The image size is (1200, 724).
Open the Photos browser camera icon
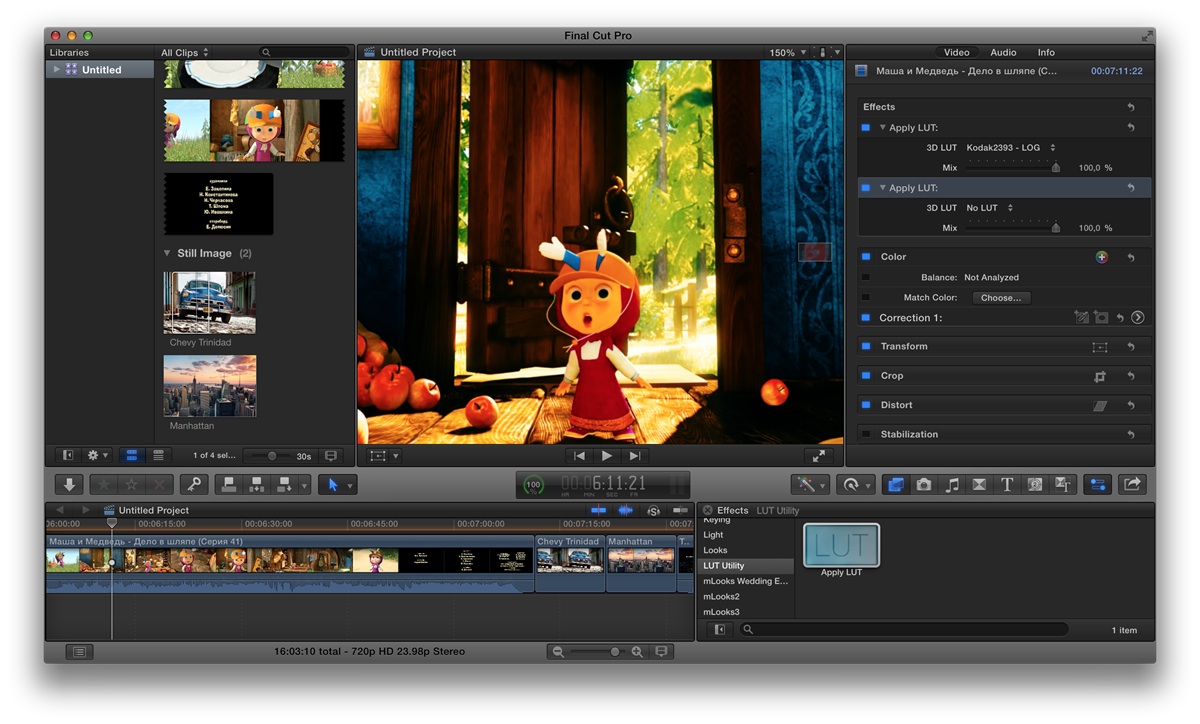924,484
